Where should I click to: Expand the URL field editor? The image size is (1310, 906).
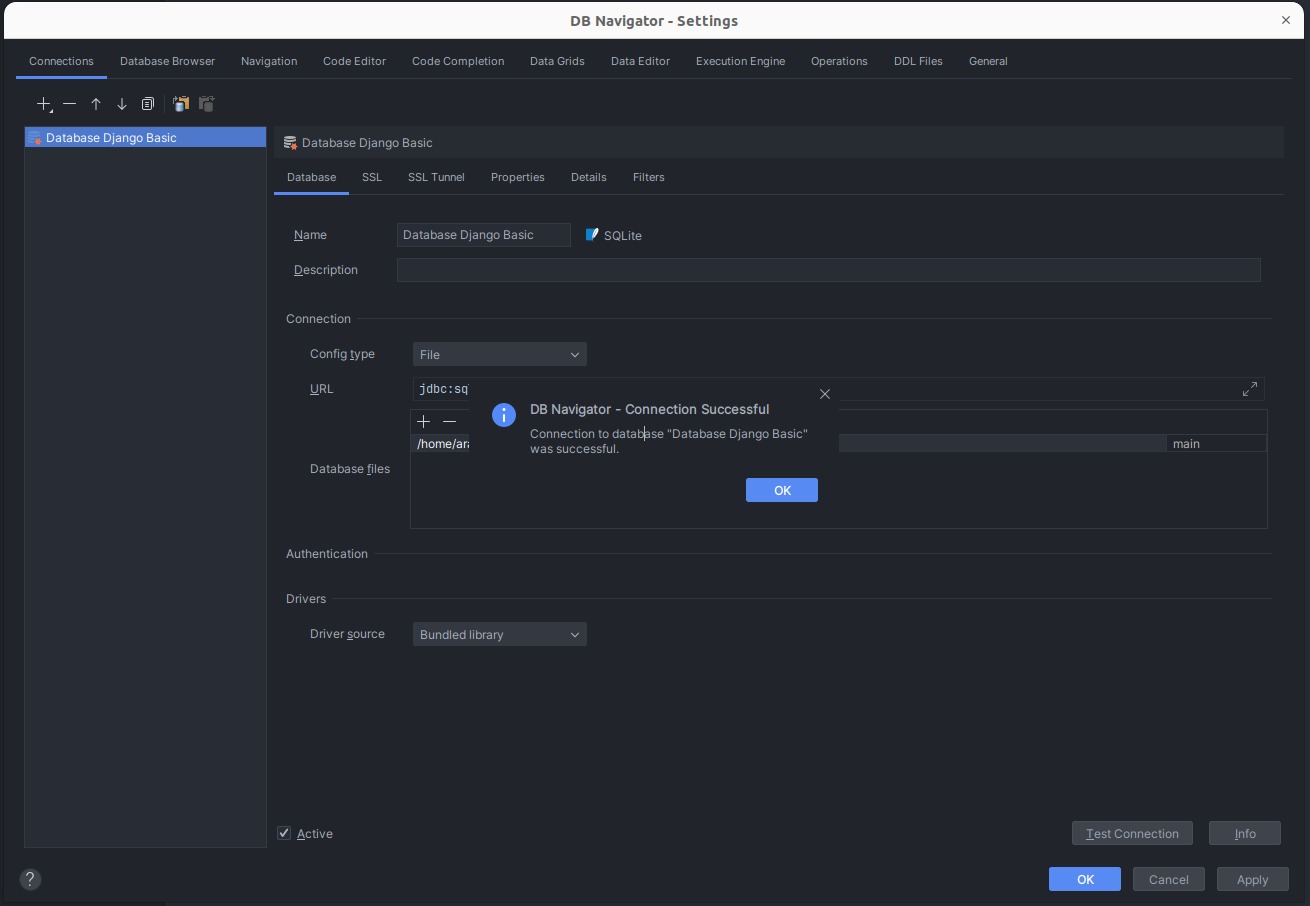1250,389
